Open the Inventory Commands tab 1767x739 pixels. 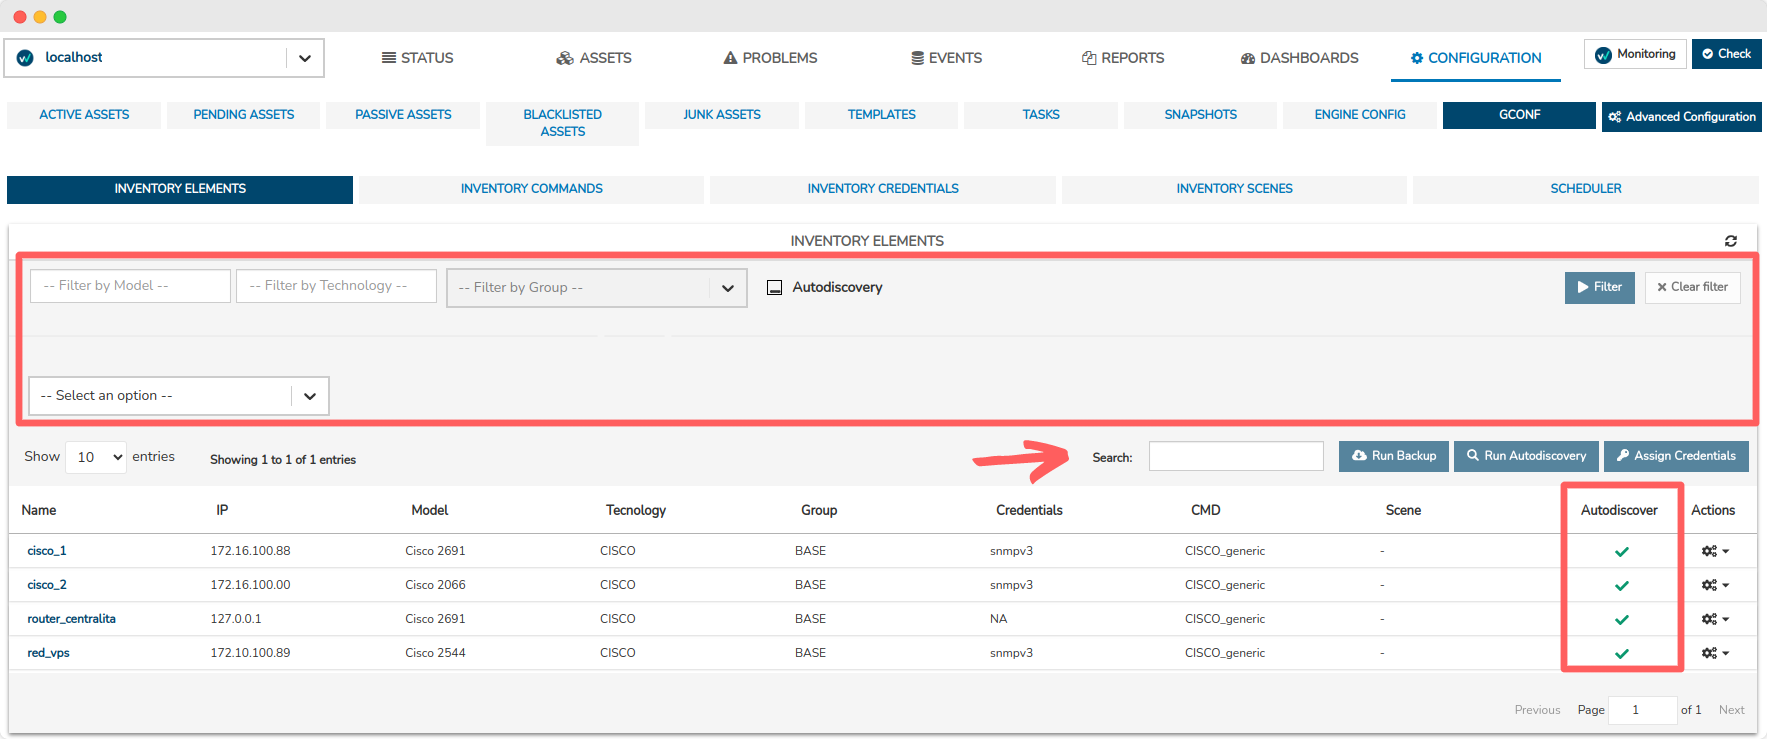[x=531, y=189]
